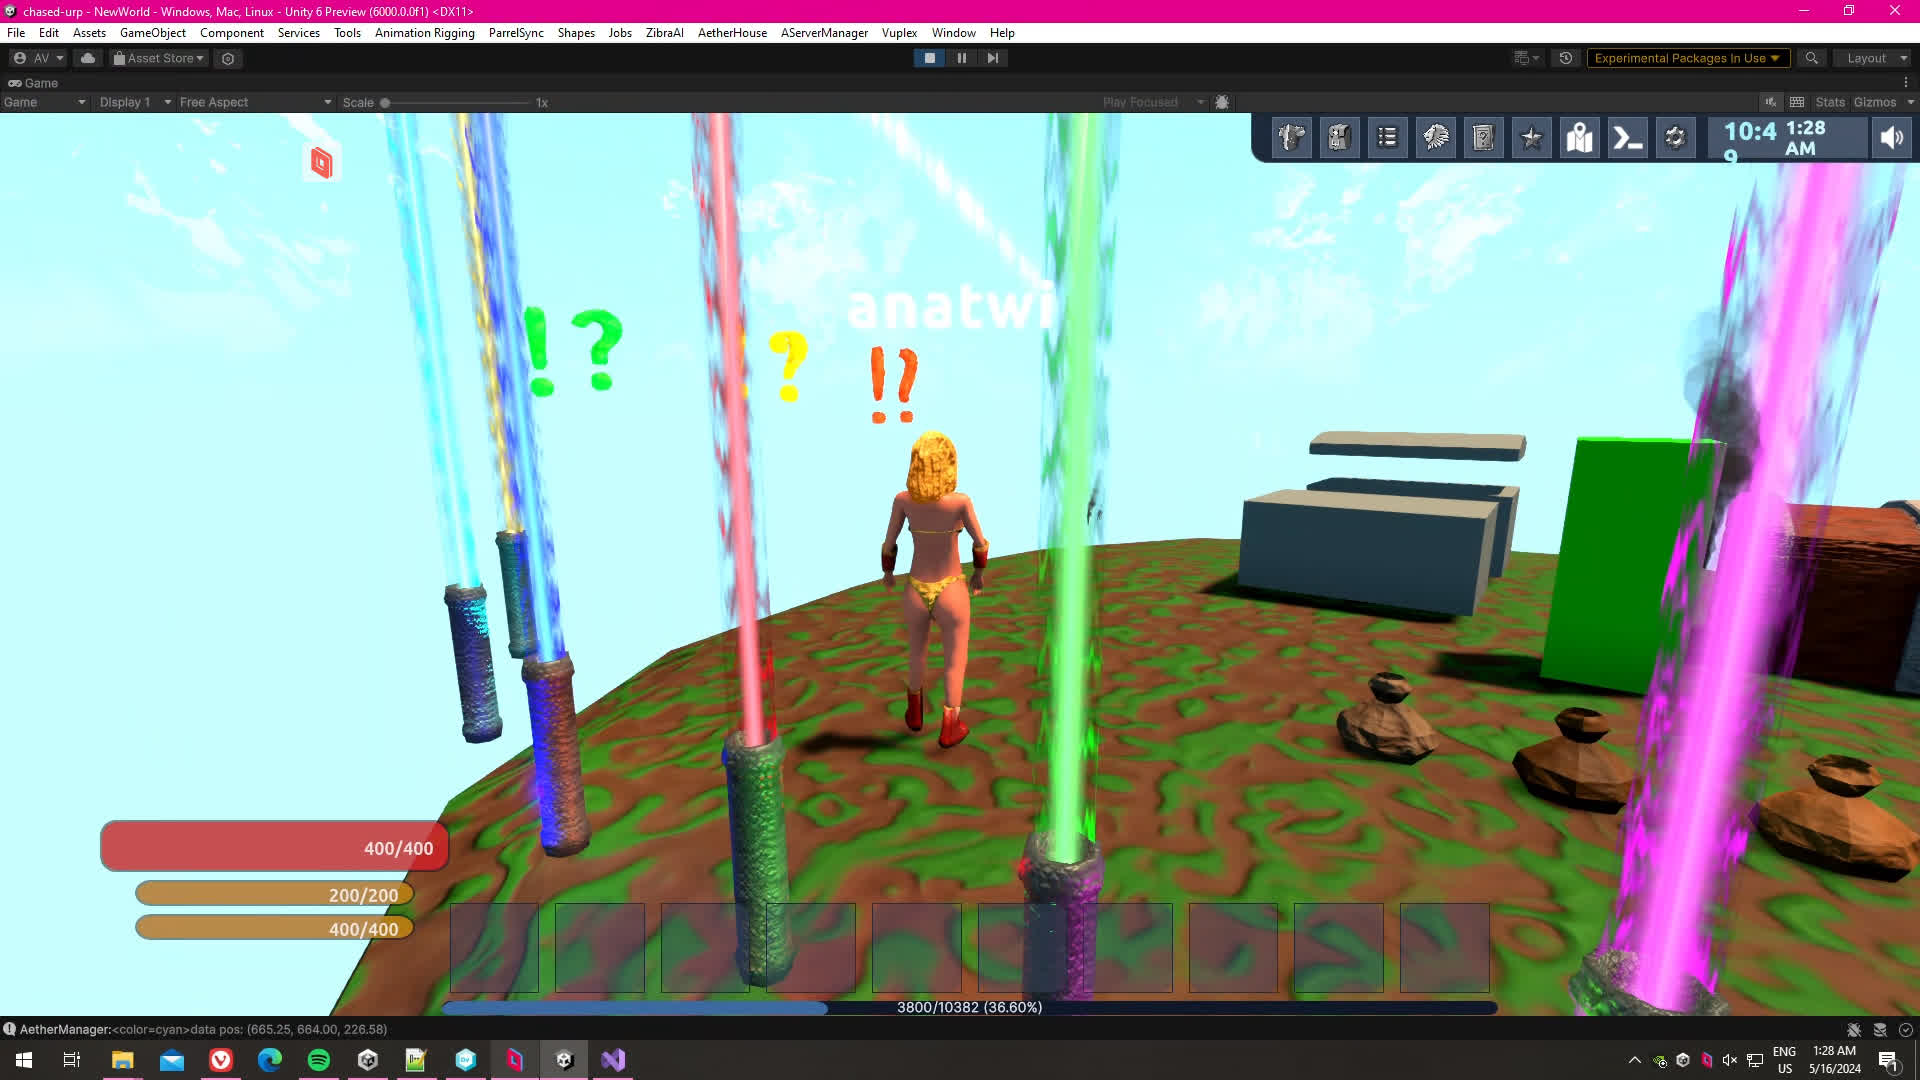Click the Asset Store button
Screen dimensions: 1920x1080
tap(159, 58)
